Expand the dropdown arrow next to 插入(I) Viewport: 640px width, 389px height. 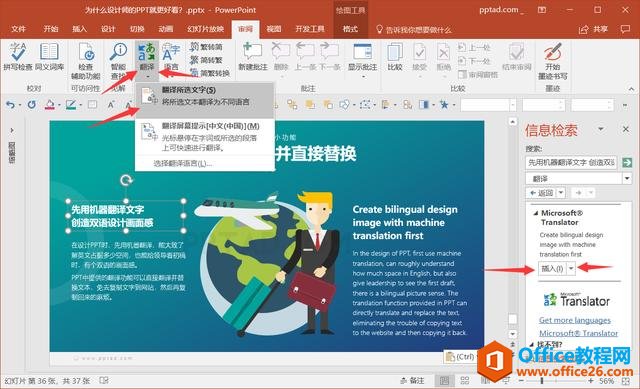pos(571,269)
